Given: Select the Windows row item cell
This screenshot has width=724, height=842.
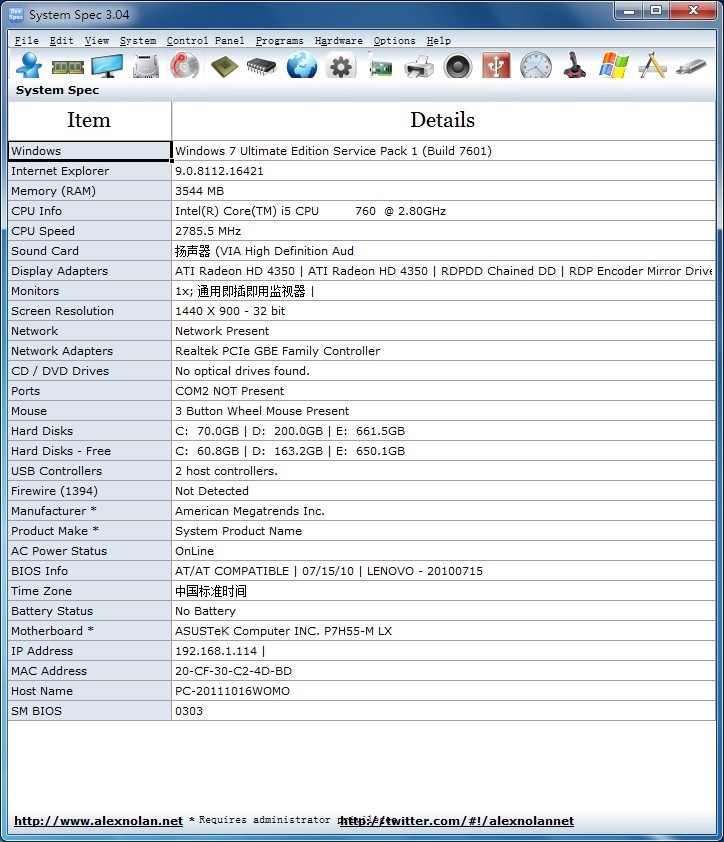Looking at the screenshot, I should pos(90,151).
